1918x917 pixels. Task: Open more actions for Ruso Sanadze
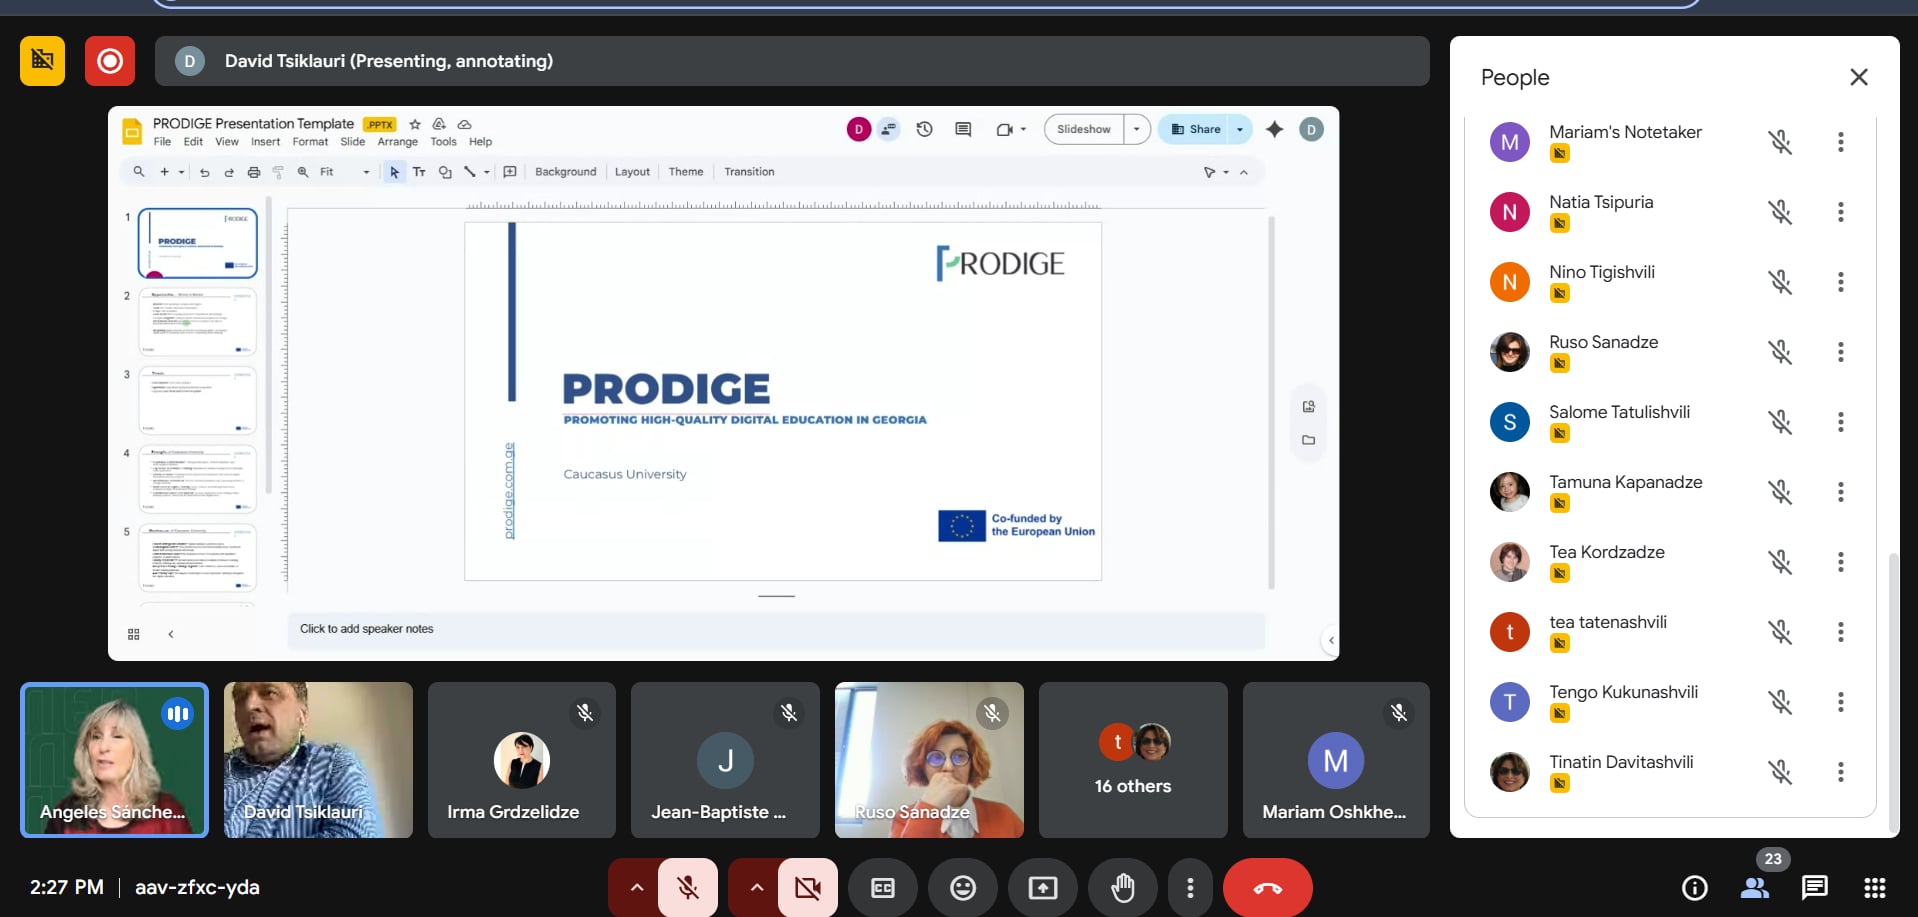coord(1840,352)
